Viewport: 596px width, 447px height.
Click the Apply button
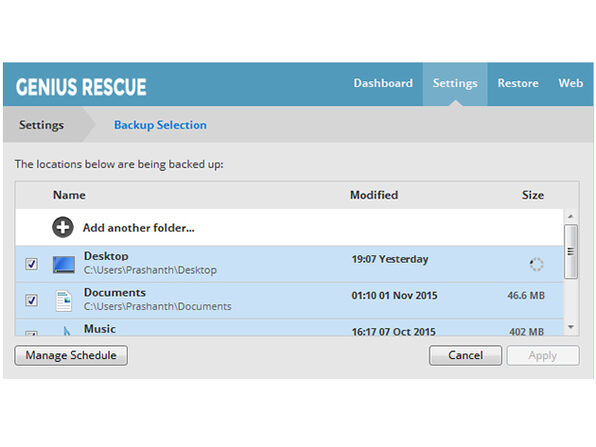click(543, 355)
